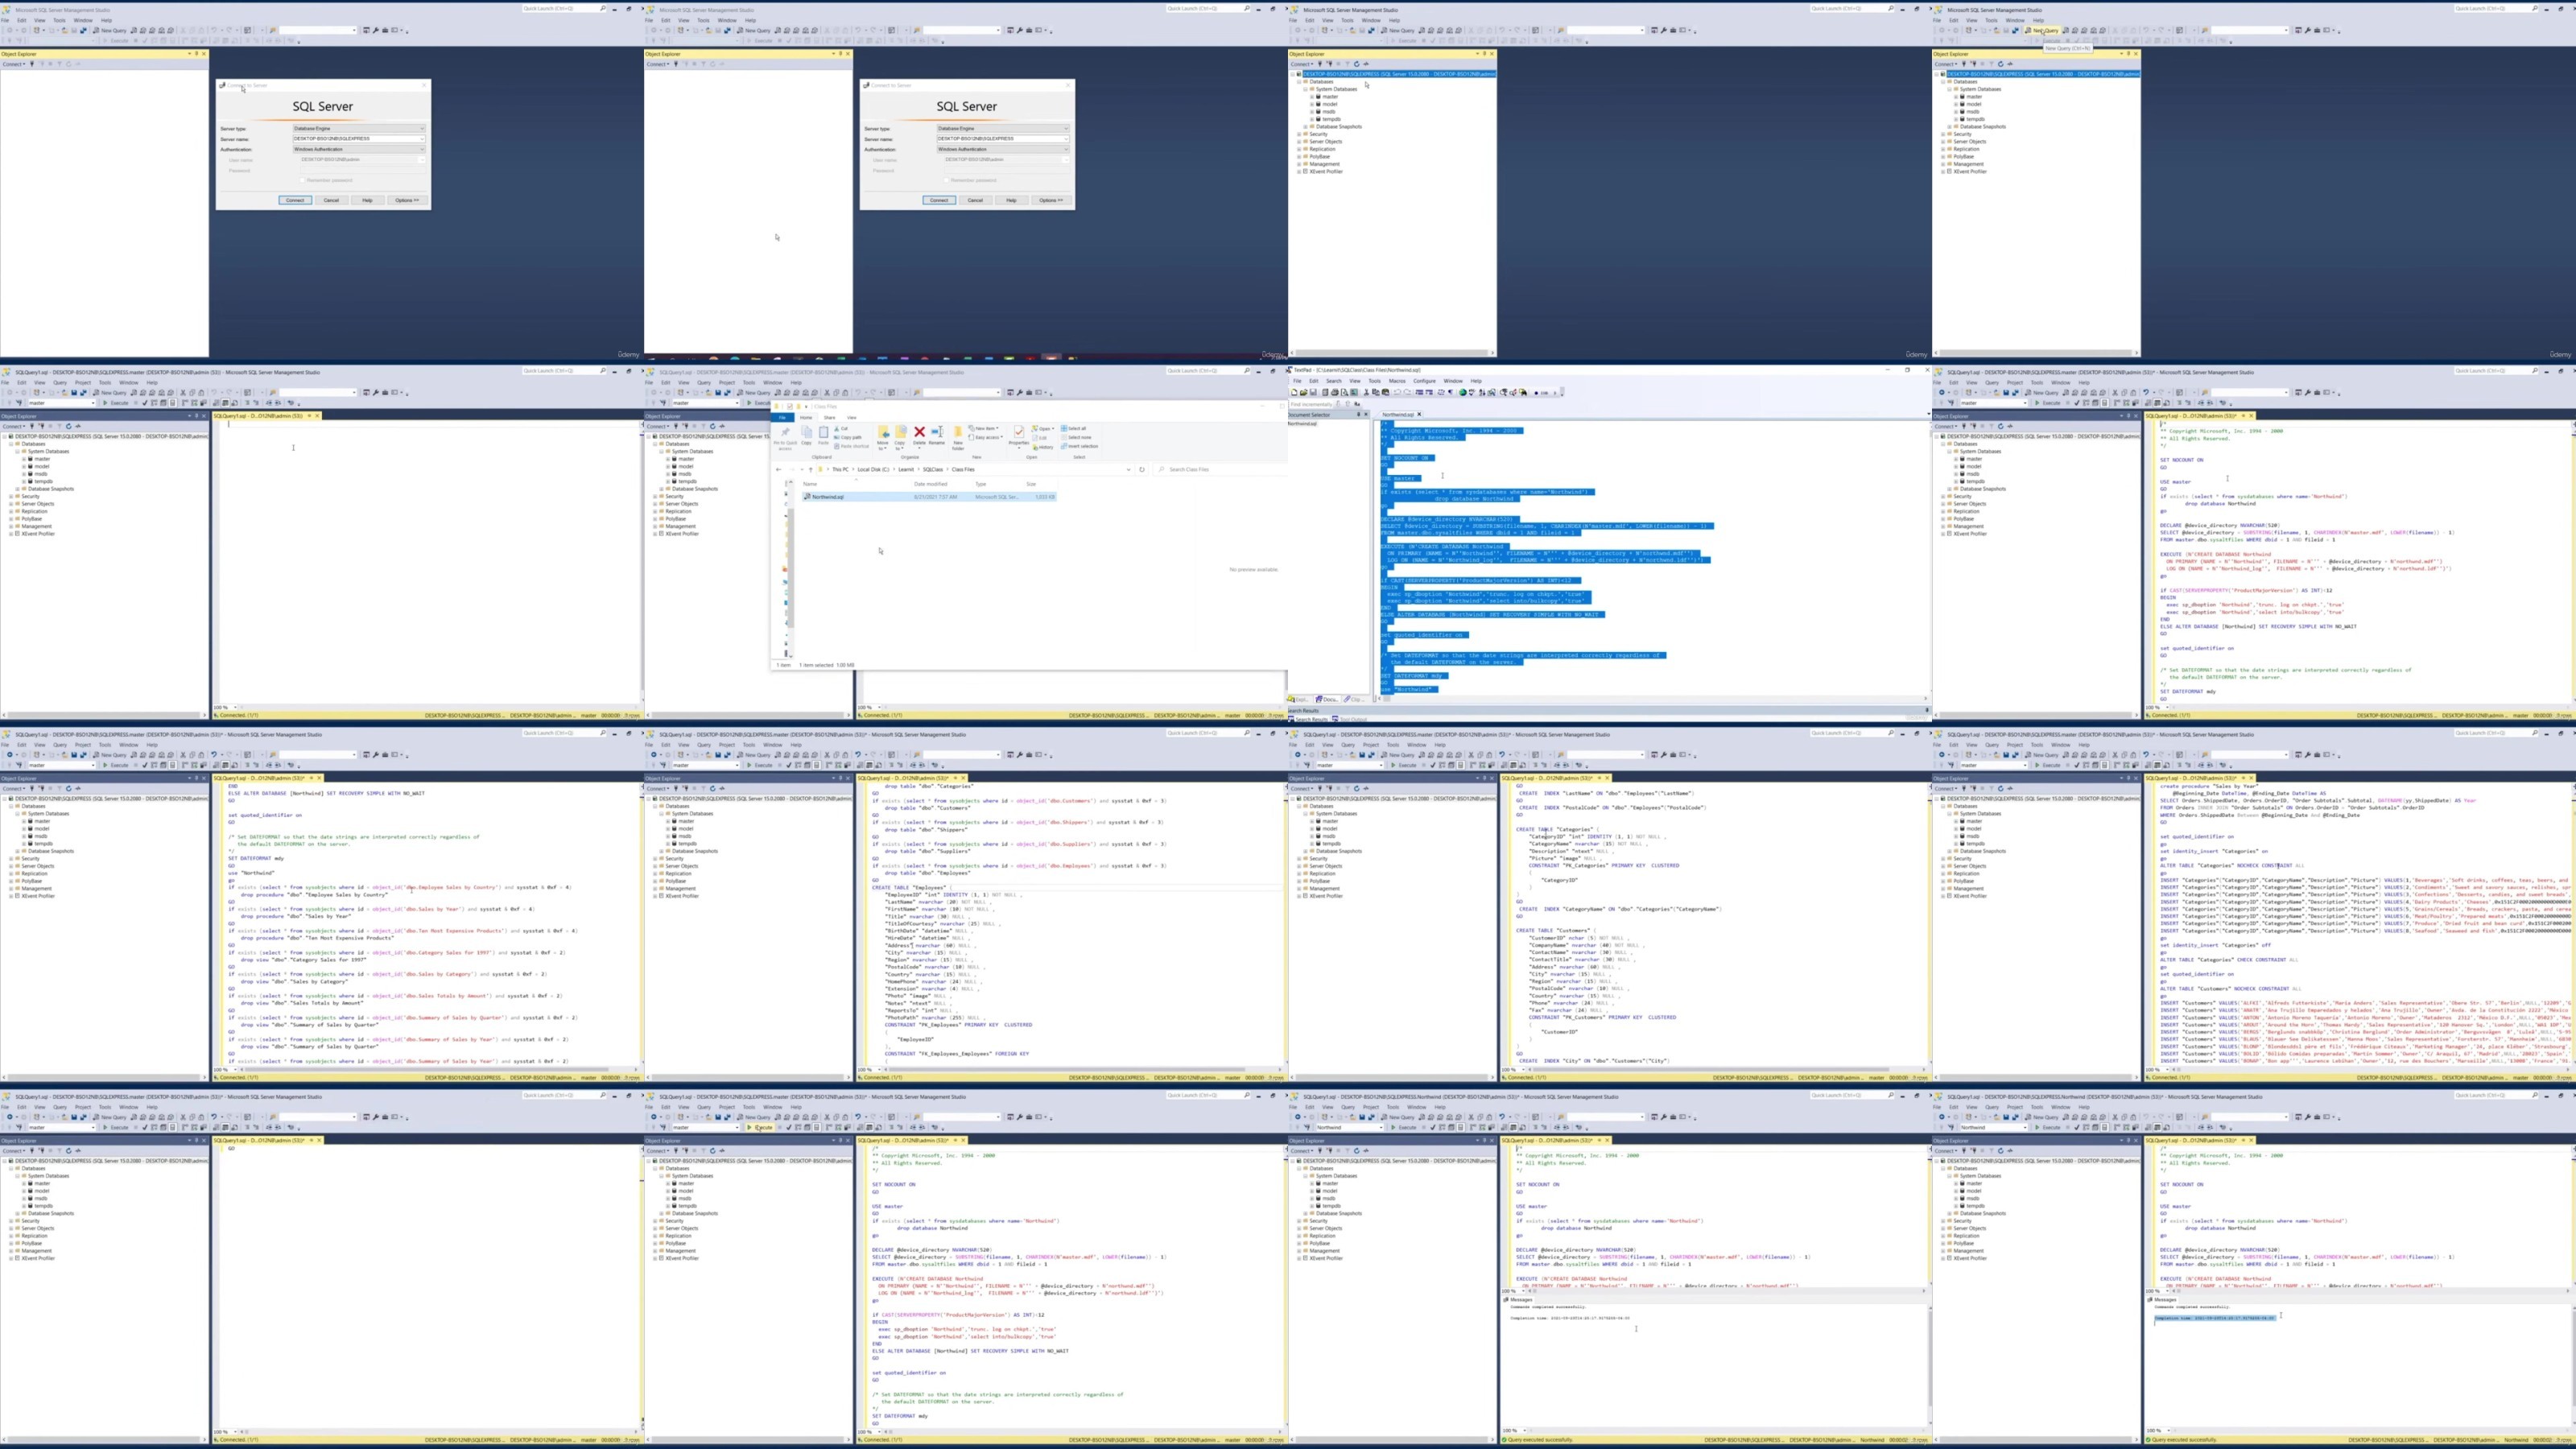This screenshot has height=1449, width=2576.
Task: Click the Print icon in TextPad toolbar
Action: point(1335,393)
